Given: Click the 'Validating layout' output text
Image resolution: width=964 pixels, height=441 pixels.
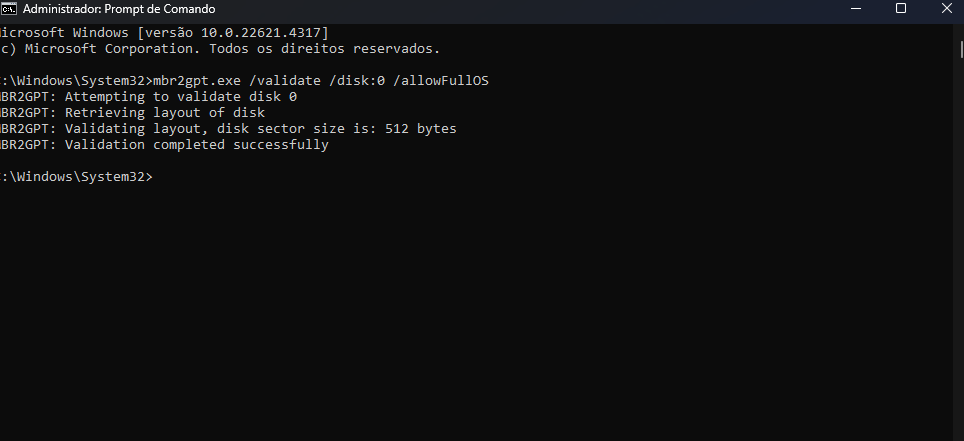Looking at the screenshot, I should coord(133,129).
